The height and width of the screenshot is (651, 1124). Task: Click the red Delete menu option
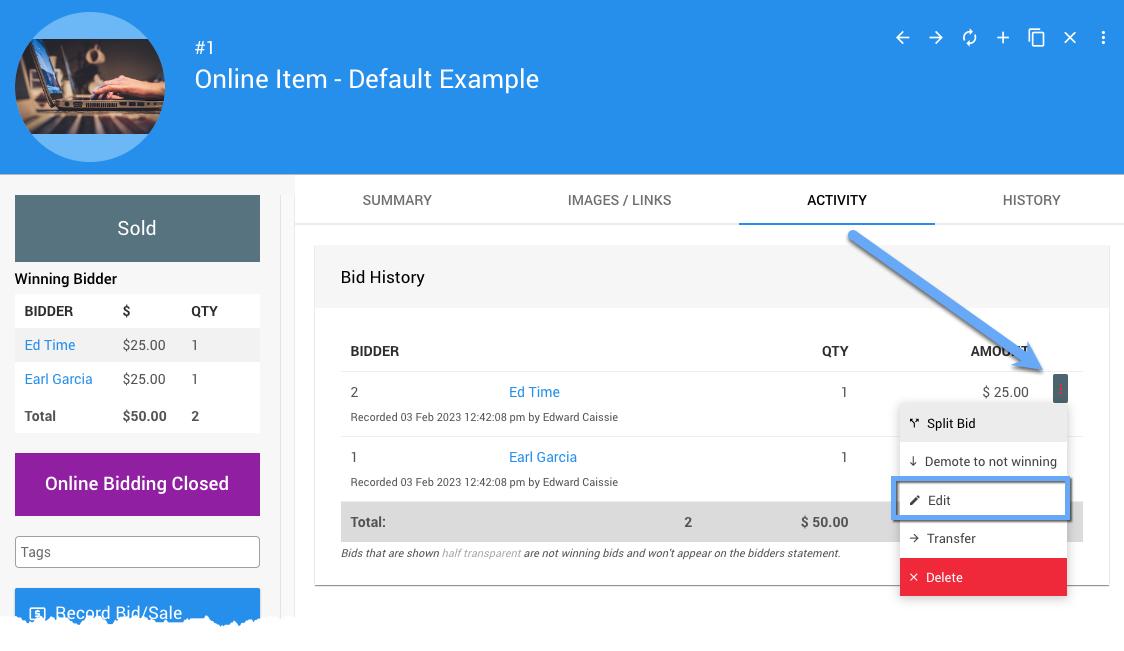pos(983,577)
